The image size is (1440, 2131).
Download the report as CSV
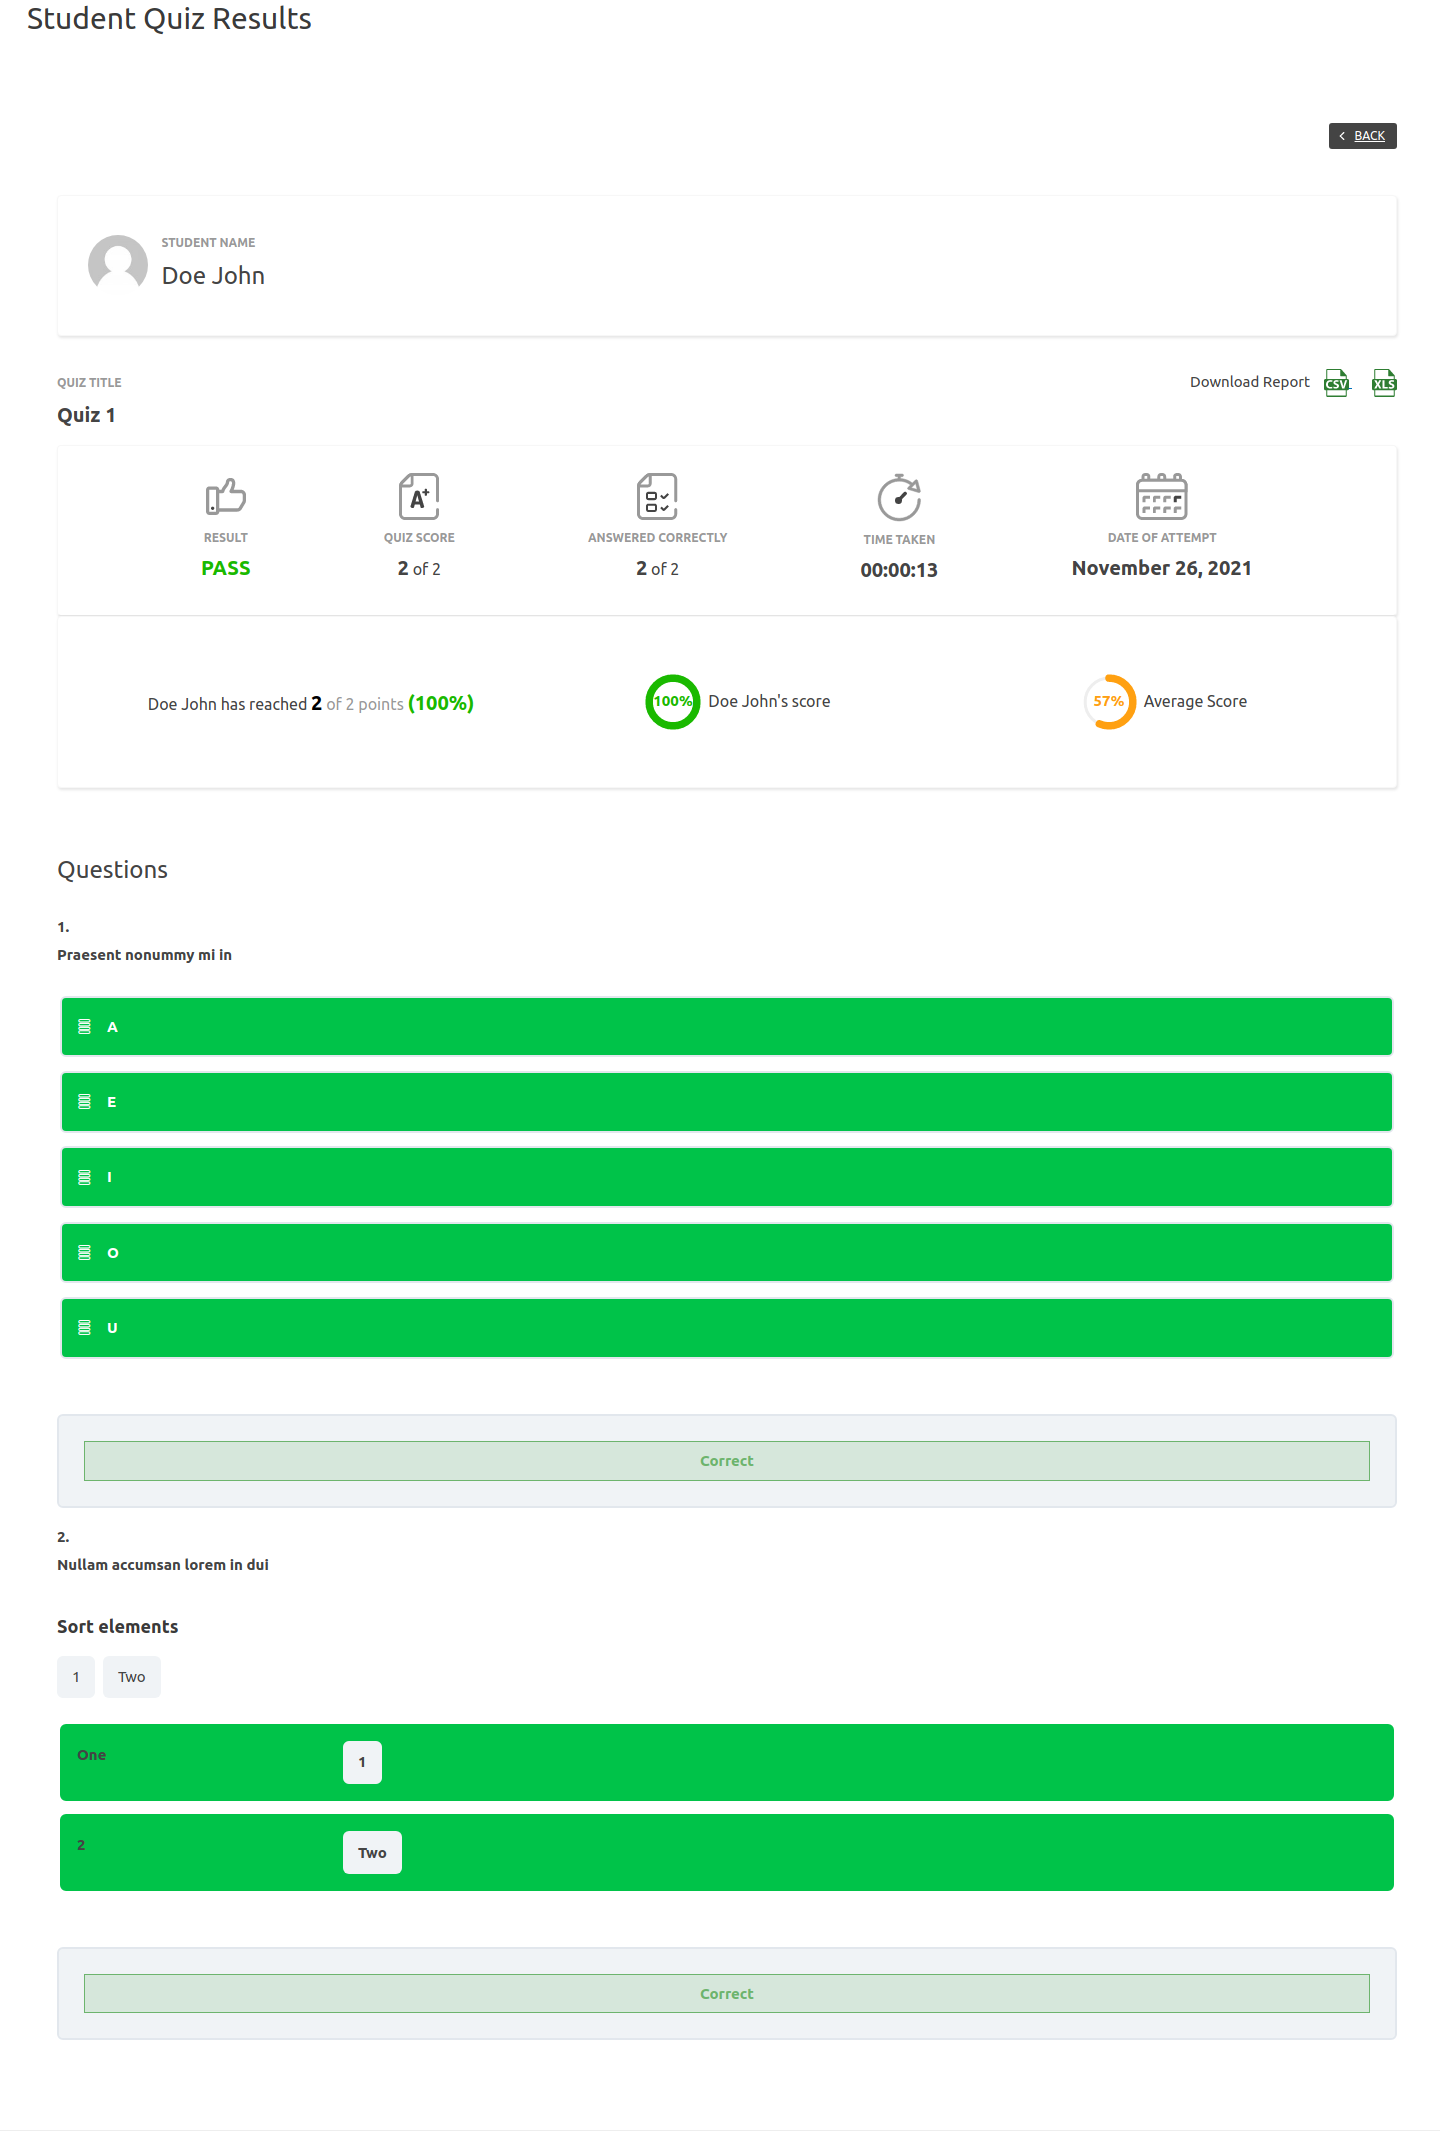tap(1336, 383)
